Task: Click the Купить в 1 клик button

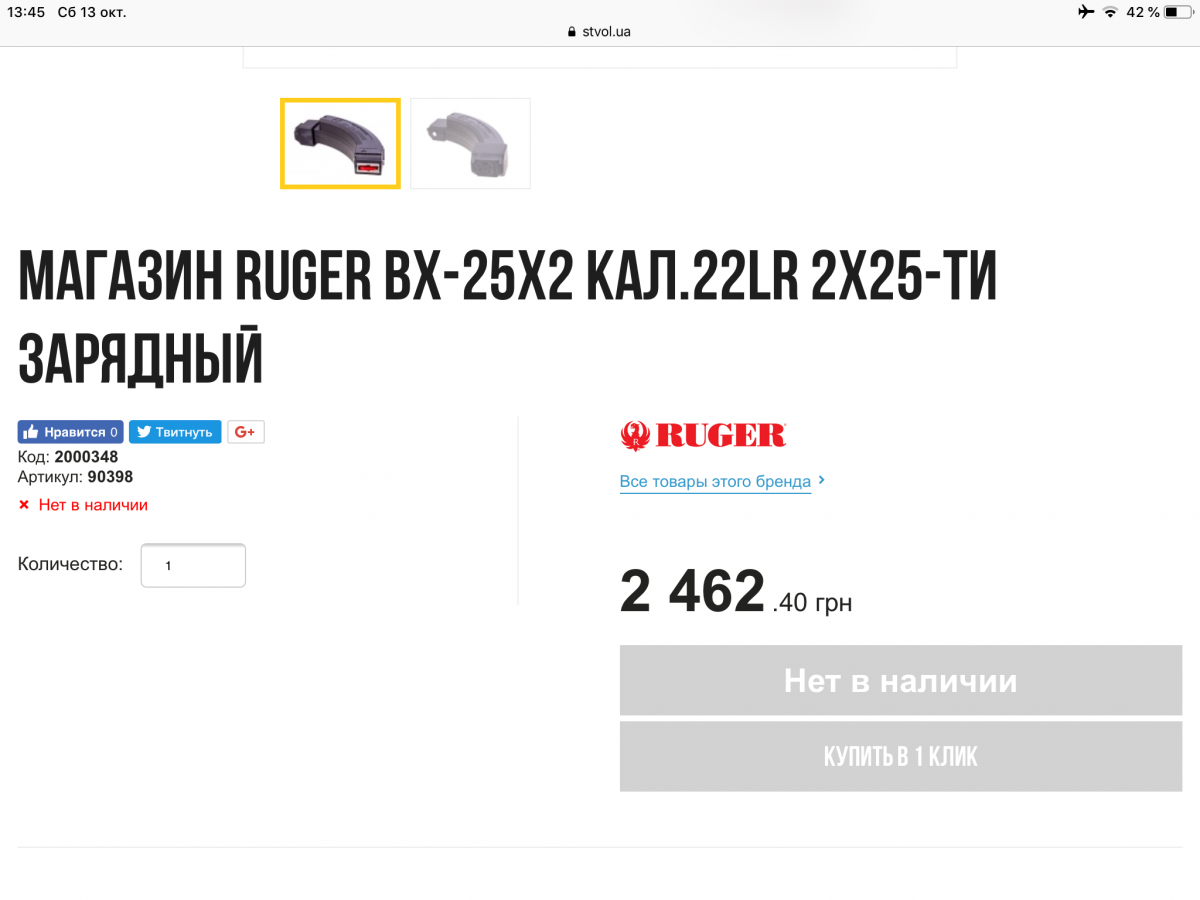Action: (x=901, y=756)
